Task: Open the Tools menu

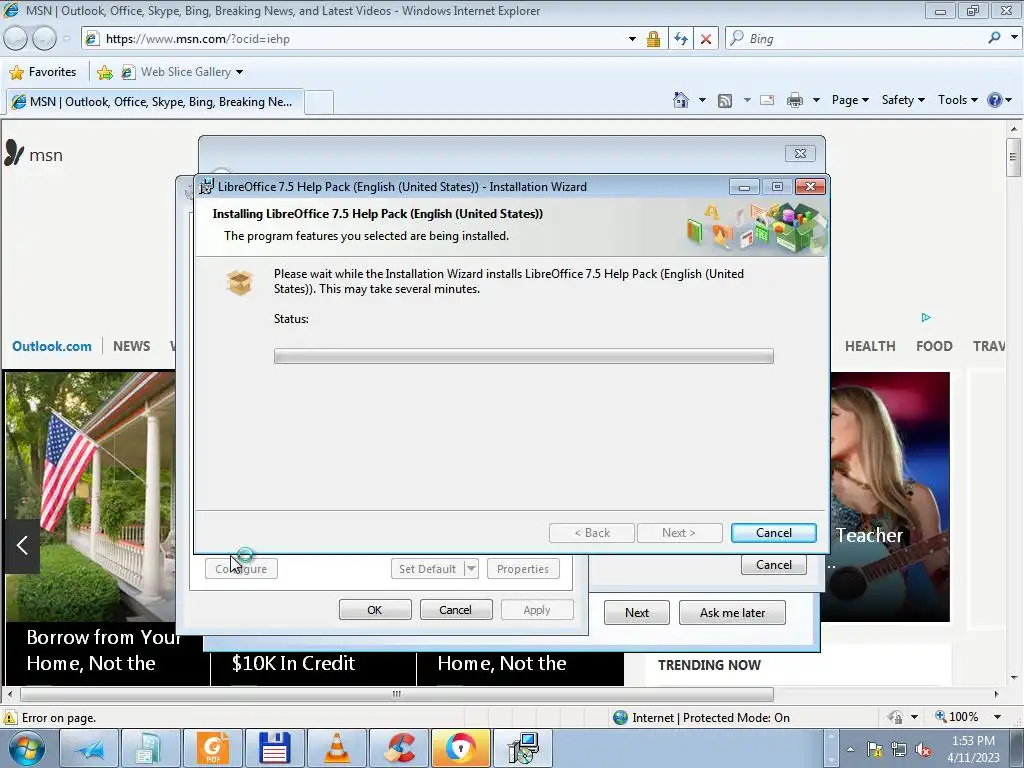Action: coord(957,100)
